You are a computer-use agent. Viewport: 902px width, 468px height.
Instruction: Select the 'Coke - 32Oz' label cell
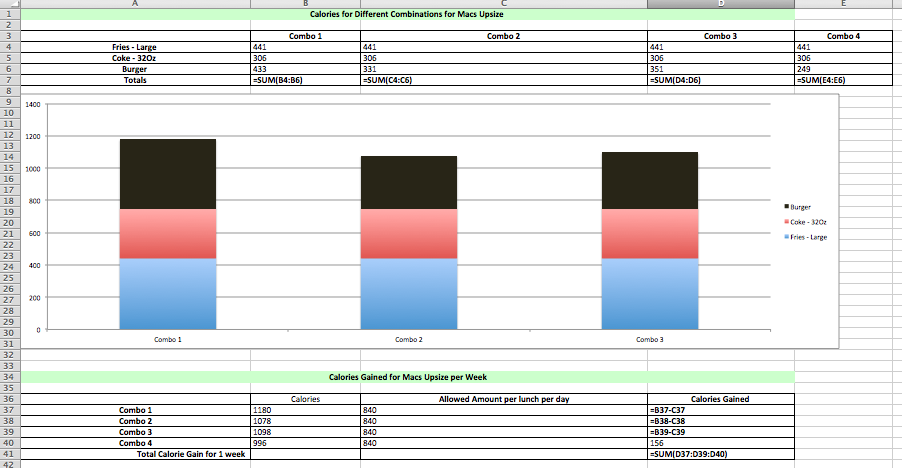pyautogui.click(x=136, y=58)
